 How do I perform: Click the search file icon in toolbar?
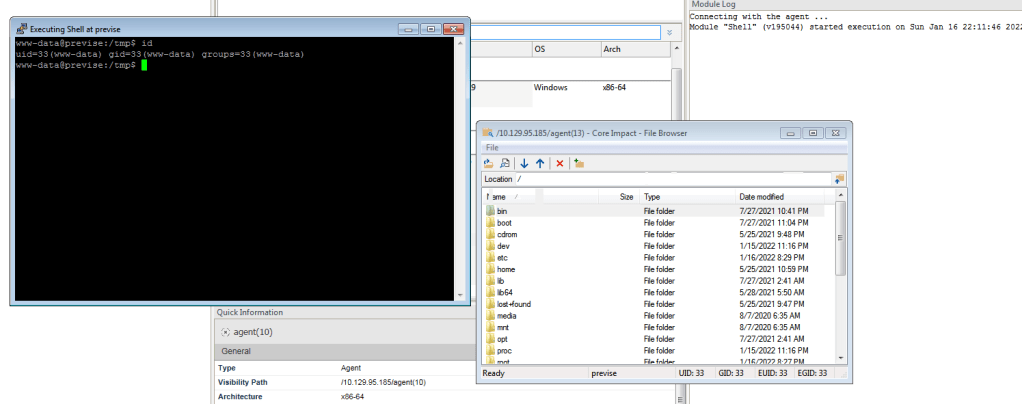coord(505,163)
